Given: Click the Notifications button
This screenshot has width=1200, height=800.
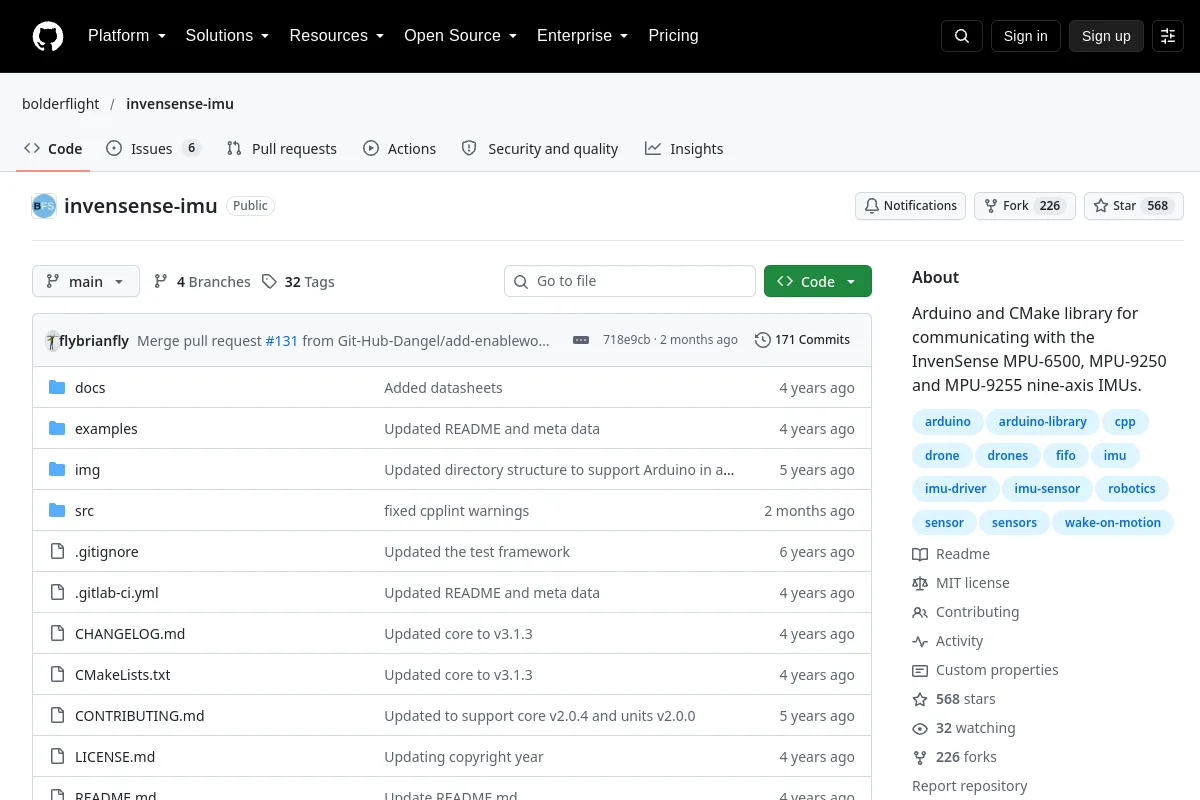Looking at the screenshot, I should 910,206.
